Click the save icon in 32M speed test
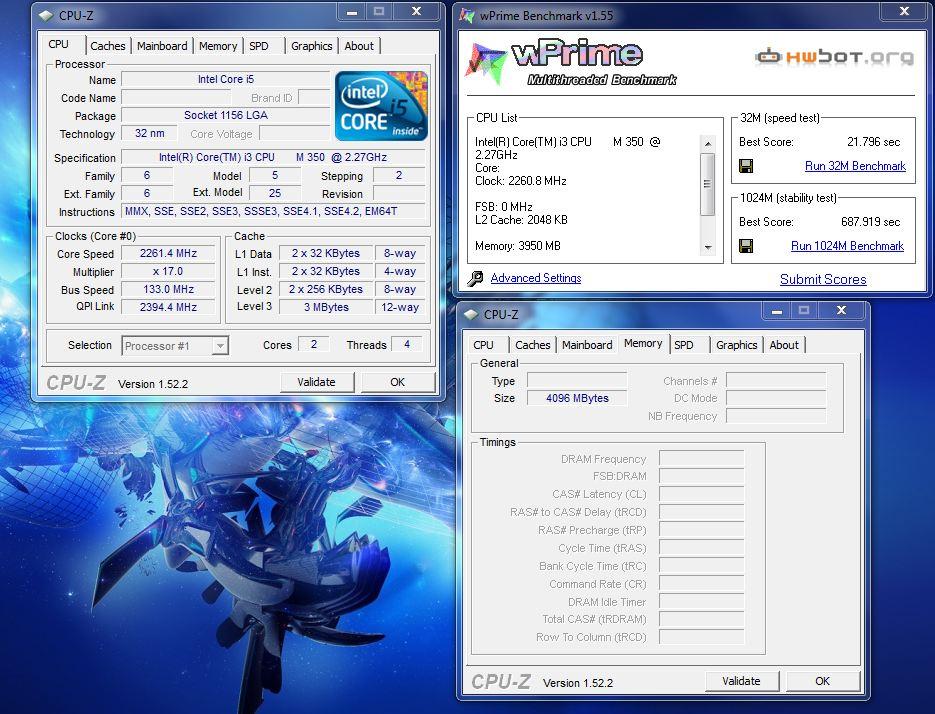The width and height of the screenshot is (935, 714). [745, 166]
